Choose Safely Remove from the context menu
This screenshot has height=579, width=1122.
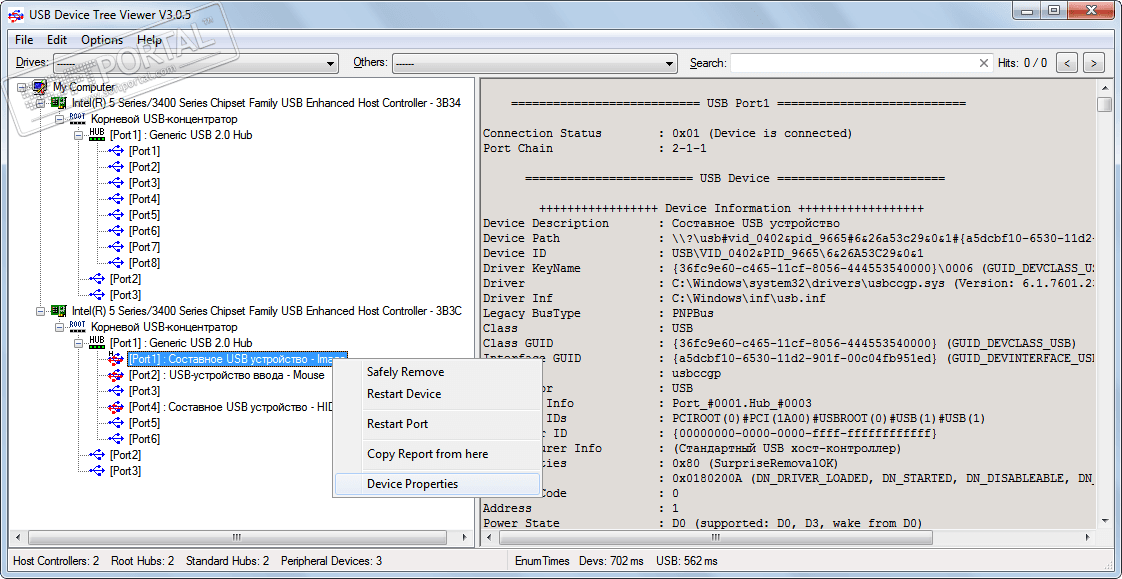coord(437,371)
